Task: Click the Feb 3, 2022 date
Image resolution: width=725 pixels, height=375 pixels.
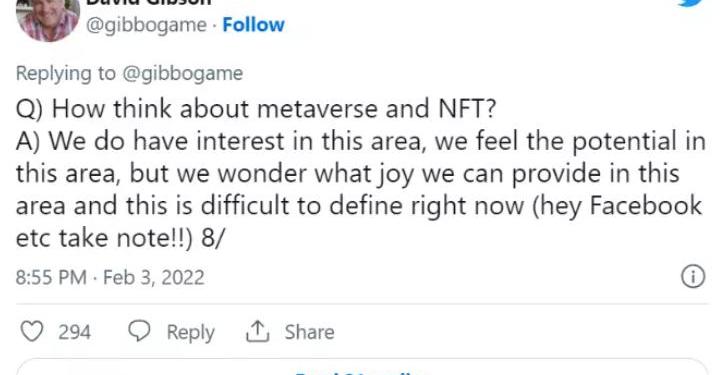Action: pos(154,277)
